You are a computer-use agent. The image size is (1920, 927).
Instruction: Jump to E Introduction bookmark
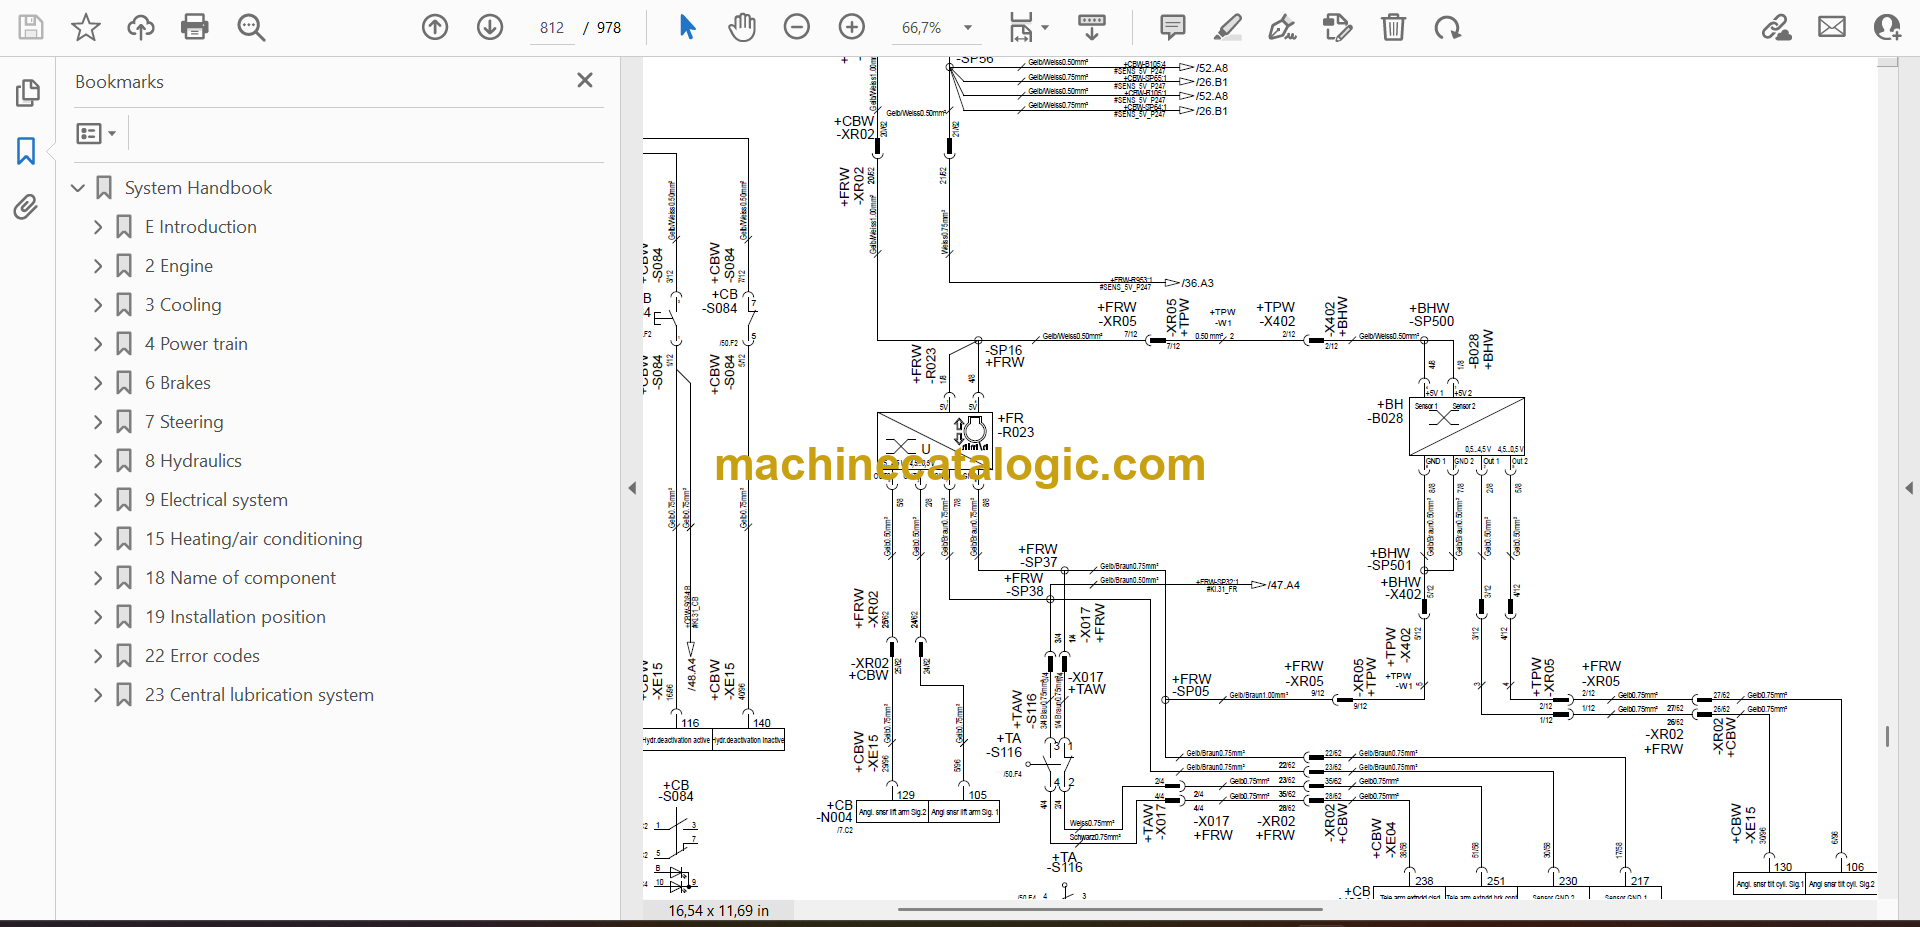(201, 227)
